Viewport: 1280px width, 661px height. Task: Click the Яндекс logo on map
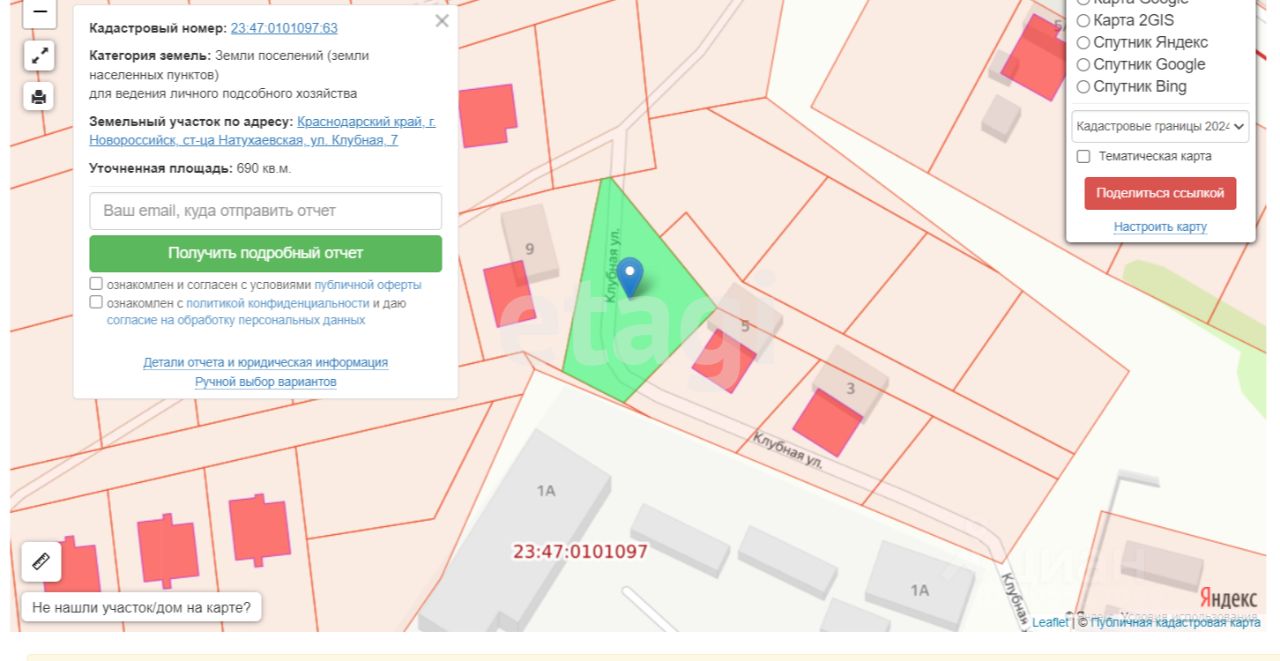point(1228,598)
